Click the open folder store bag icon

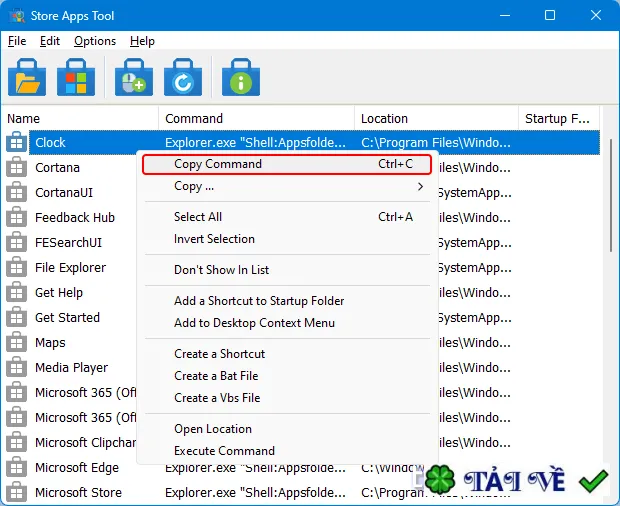pyautogui.click(x=27, y=77)
